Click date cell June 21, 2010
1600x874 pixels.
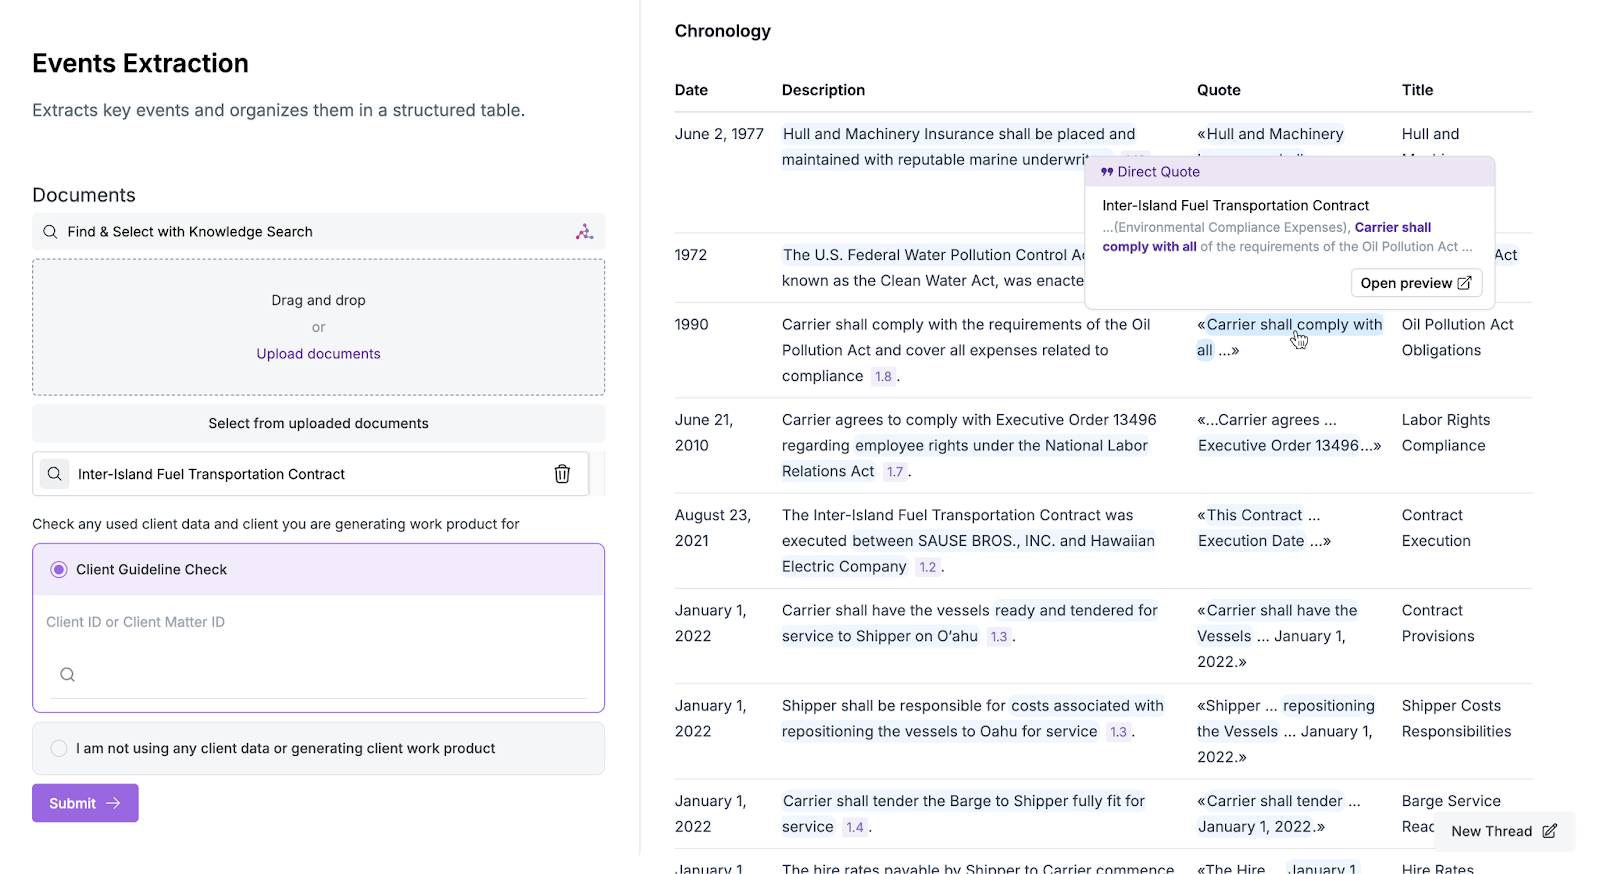pyautogui.click(x=704, y=433)
